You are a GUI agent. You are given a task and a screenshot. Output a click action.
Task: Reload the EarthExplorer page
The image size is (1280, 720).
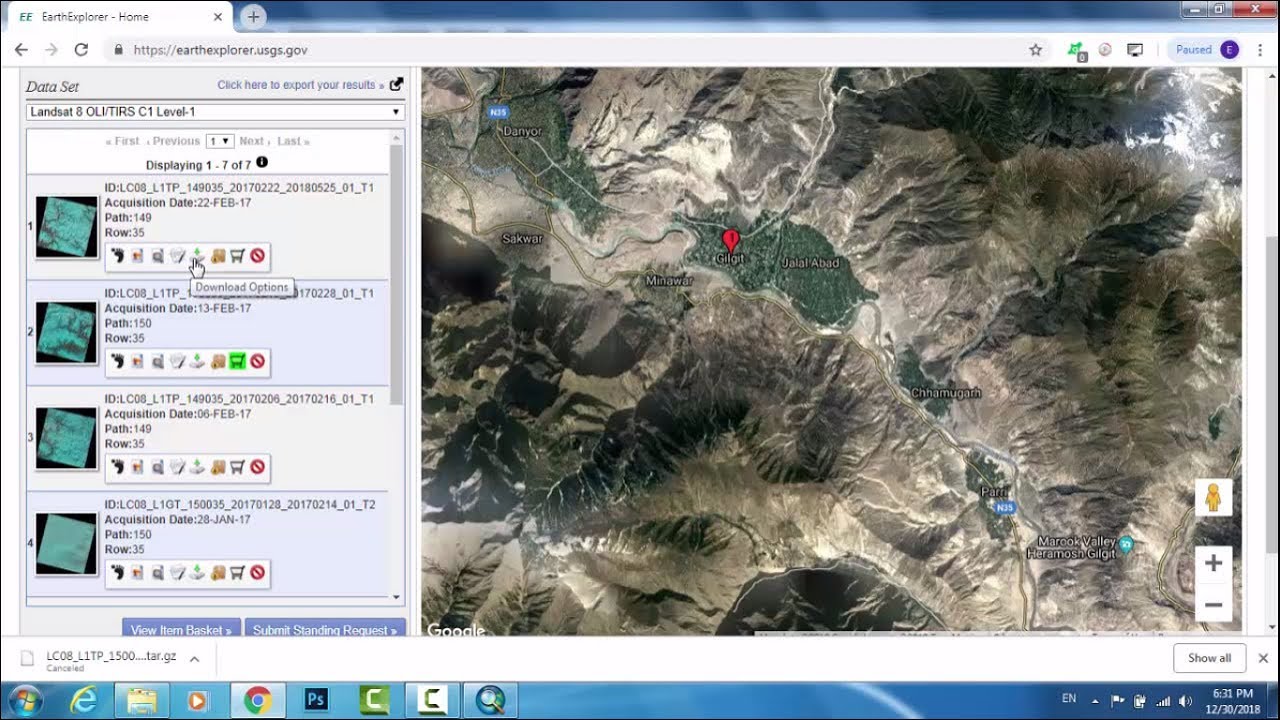pyautogui.click(x=81, y=50)
